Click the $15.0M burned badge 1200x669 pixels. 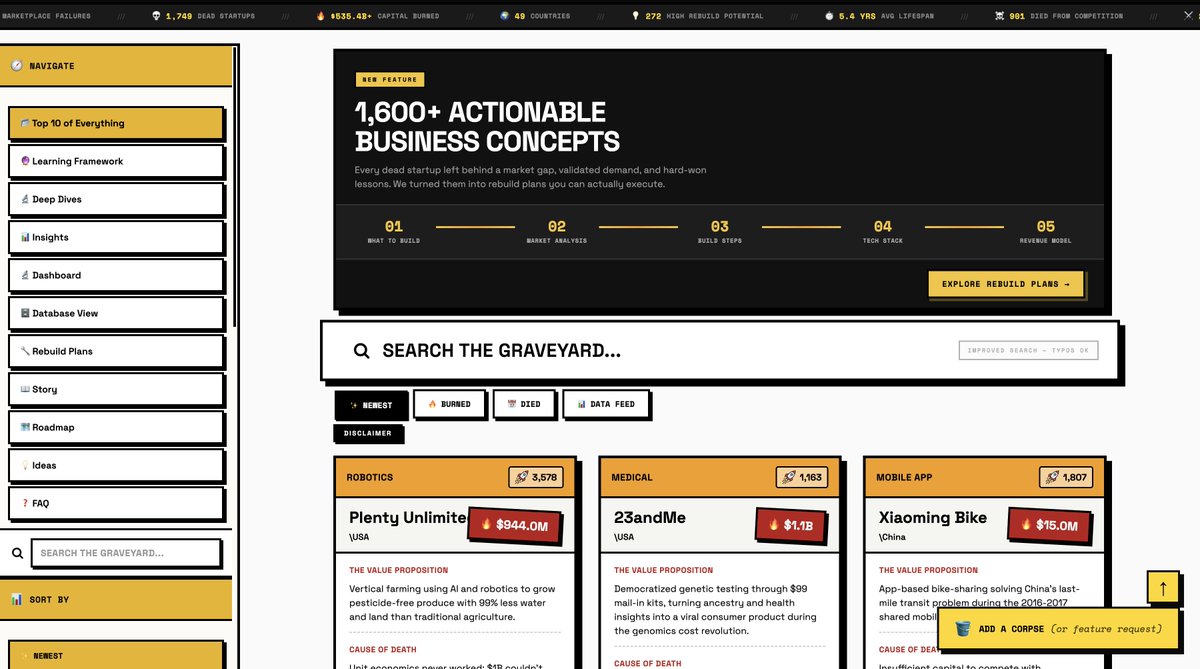click(1048, 525)
